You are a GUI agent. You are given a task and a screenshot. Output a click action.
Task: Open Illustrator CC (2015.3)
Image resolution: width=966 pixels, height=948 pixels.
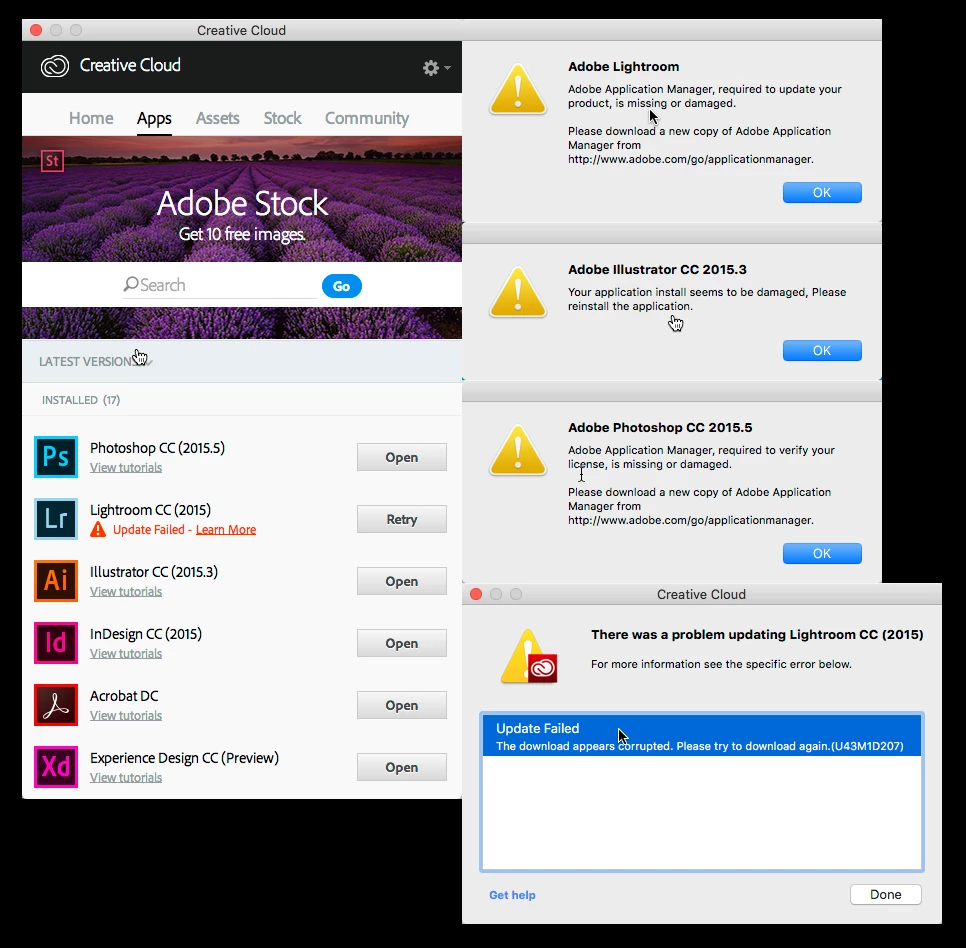(x=402, y=581)
